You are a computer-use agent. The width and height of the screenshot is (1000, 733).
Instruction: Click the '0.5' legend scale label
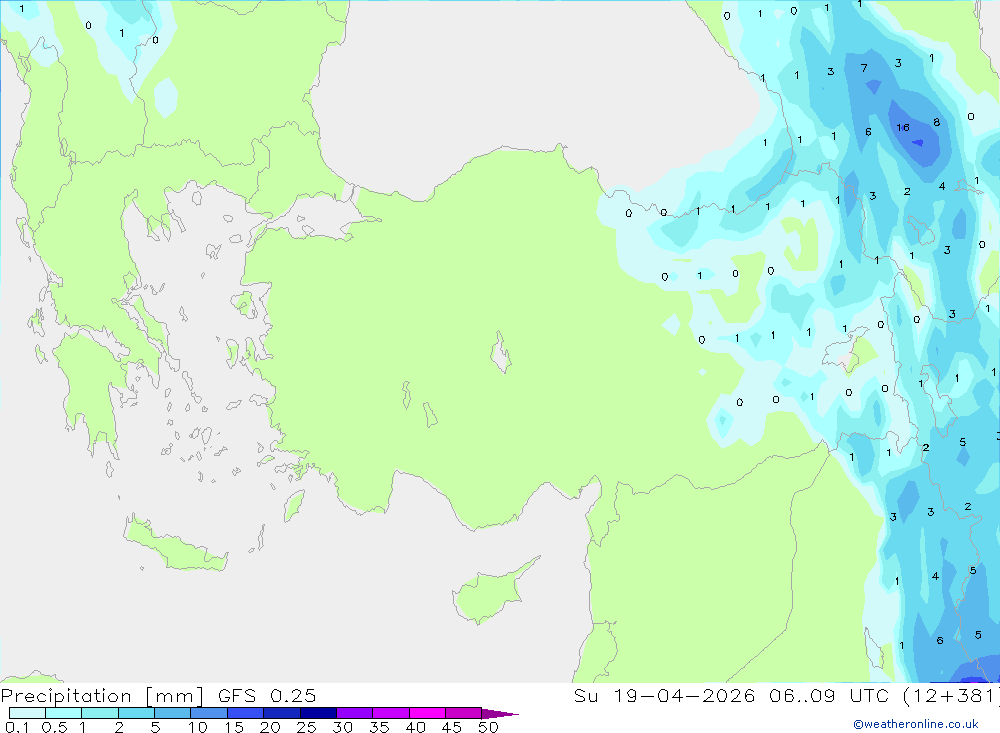click(54, 727)
